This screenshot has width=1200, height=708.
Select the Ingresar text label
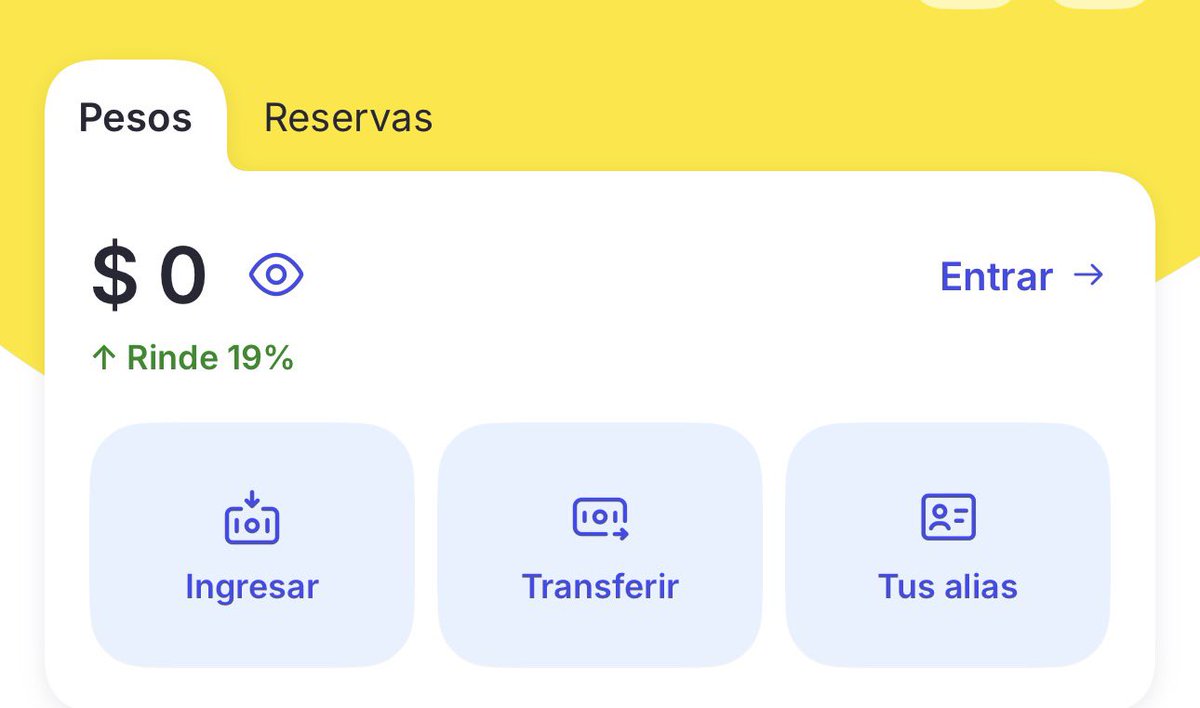click(x=252, y=586)
